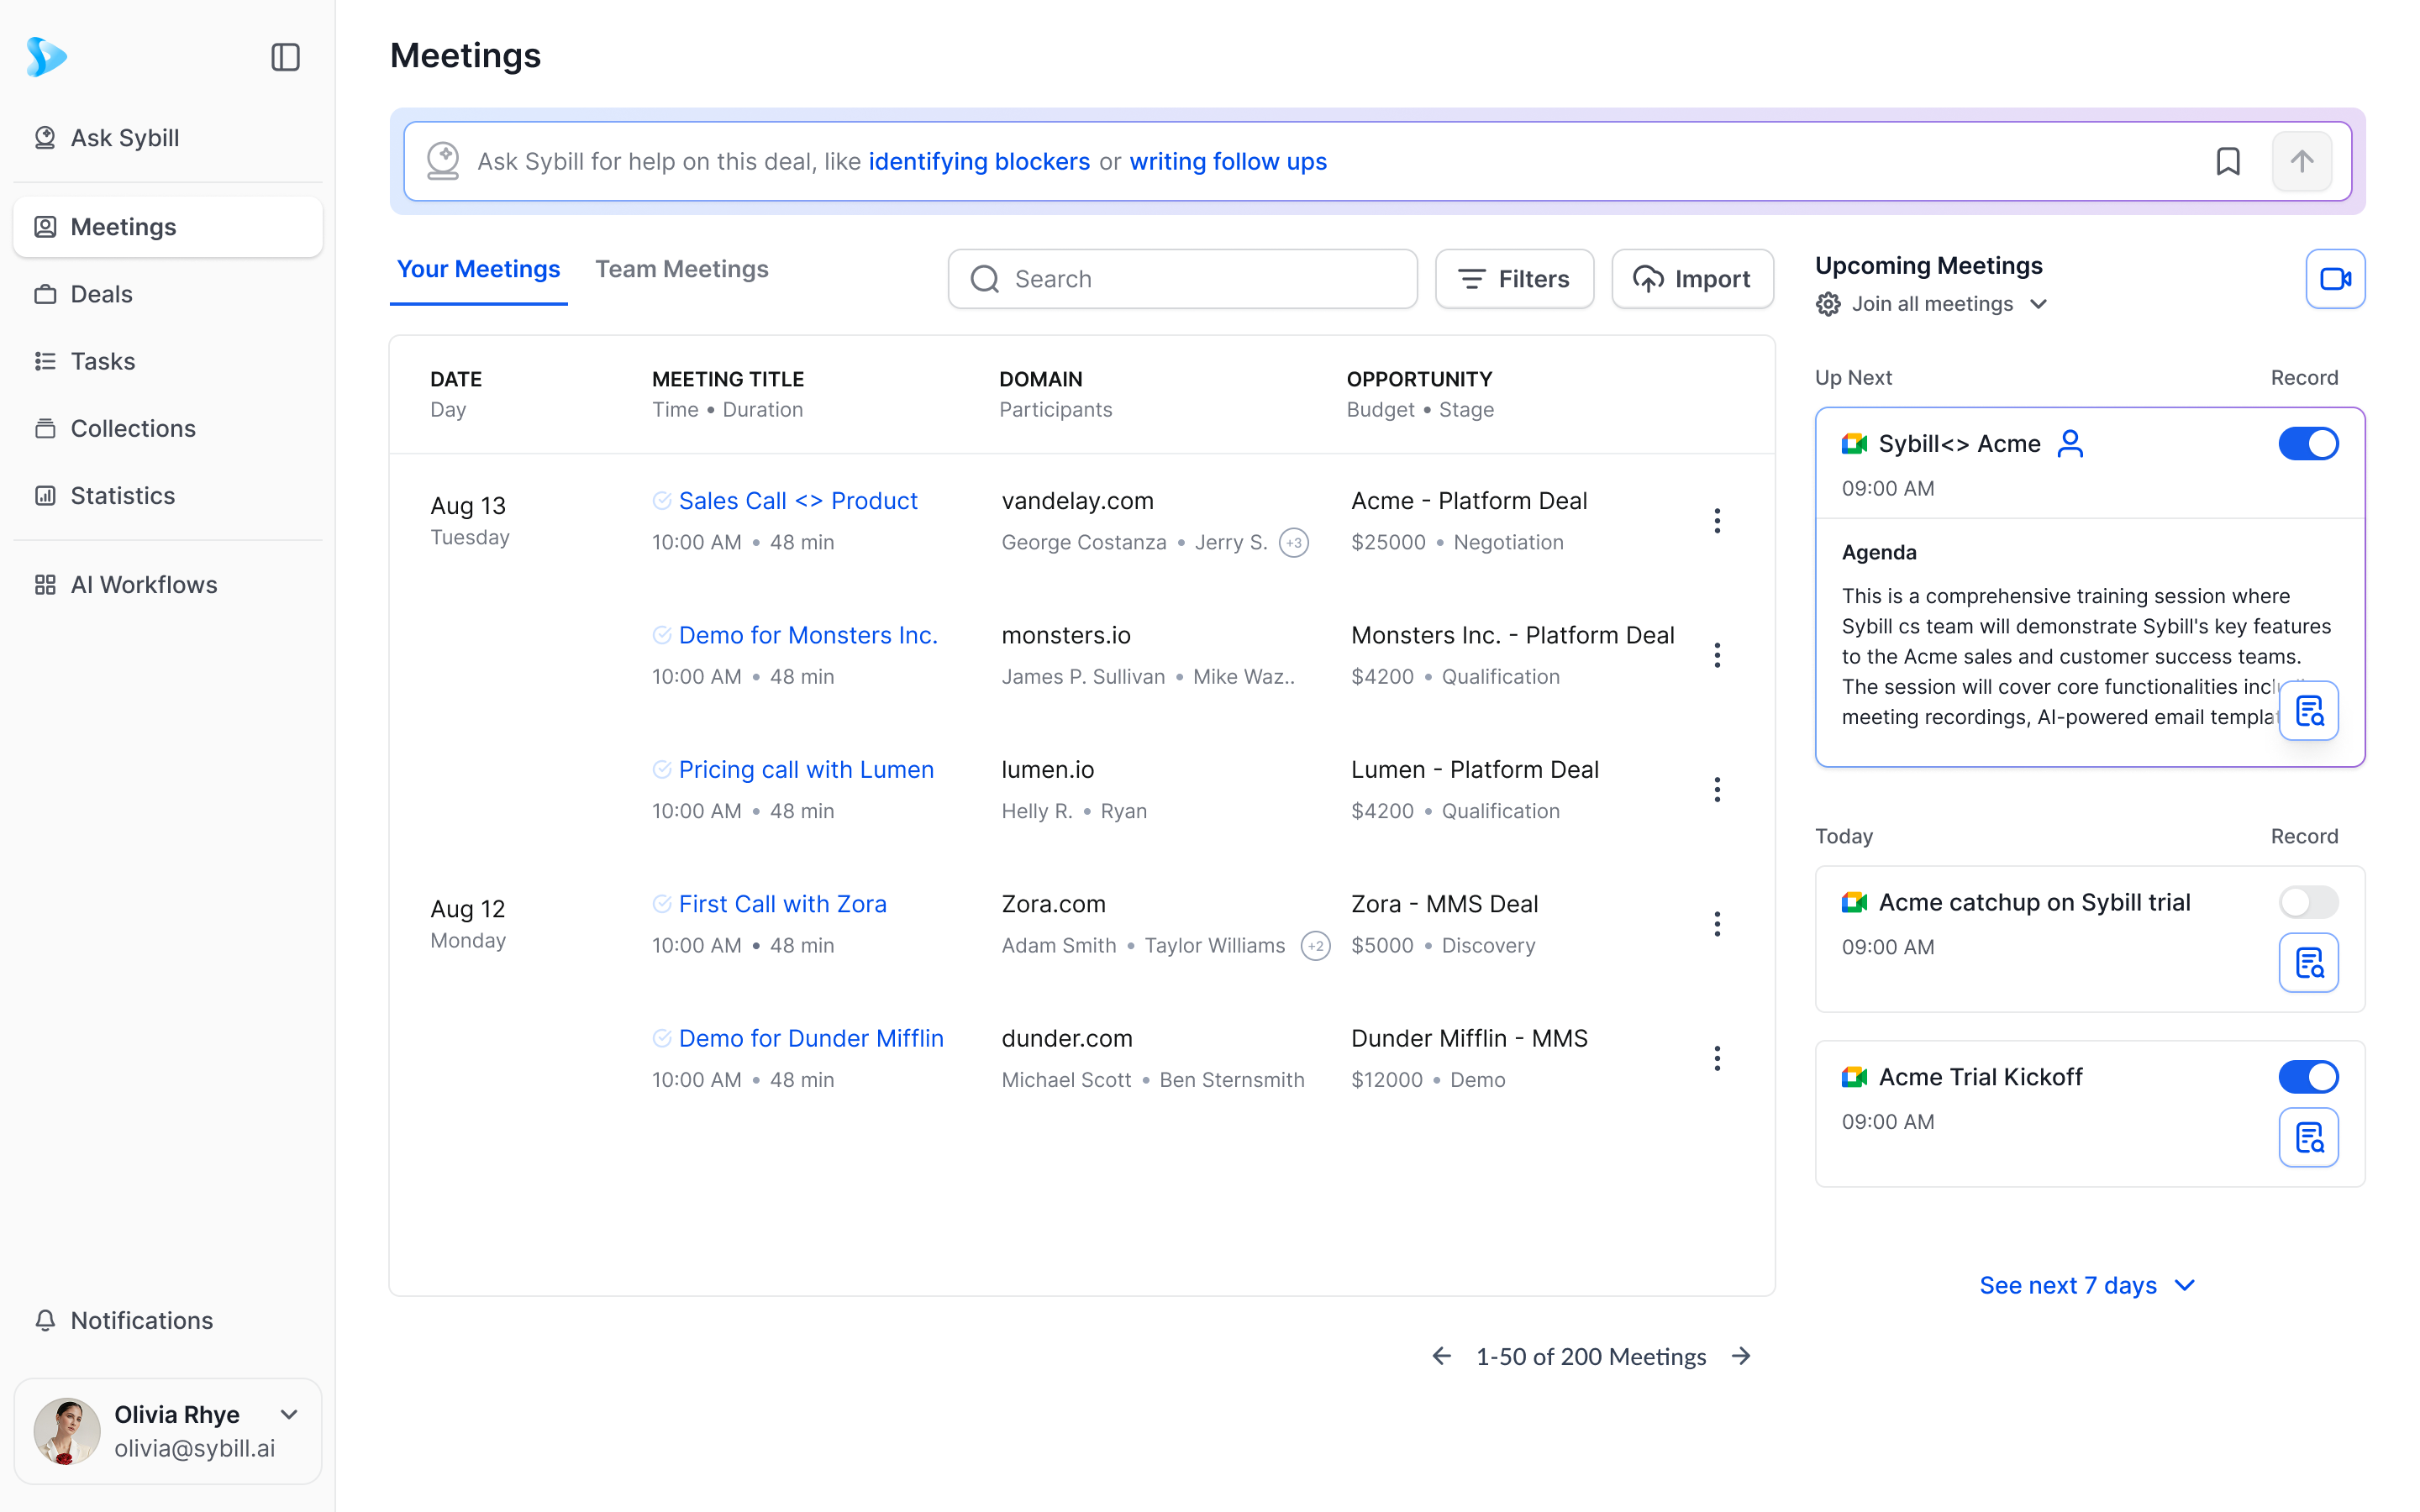Open the Pricing call with Lumen link

click(805, 769)
